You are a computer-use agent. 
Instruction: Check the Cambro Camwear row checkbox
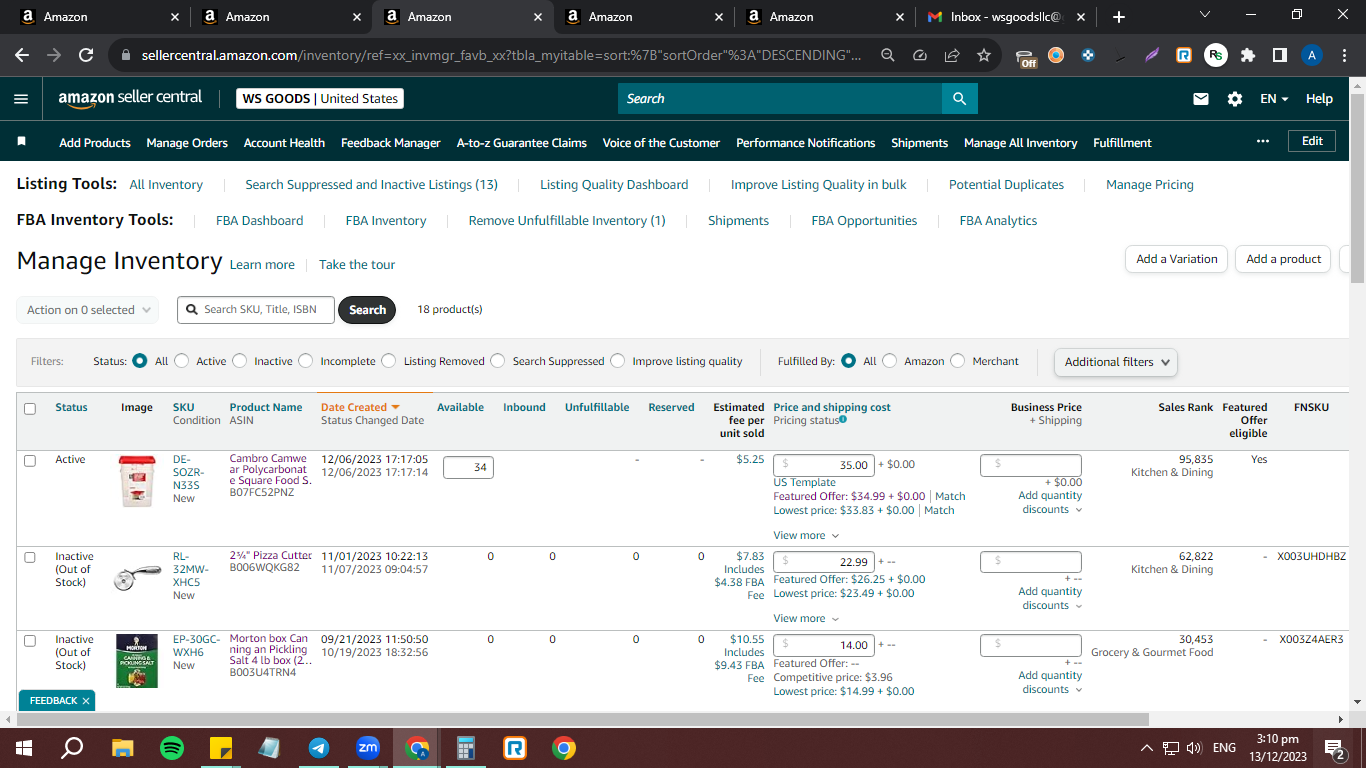click(x=30, y=461)
